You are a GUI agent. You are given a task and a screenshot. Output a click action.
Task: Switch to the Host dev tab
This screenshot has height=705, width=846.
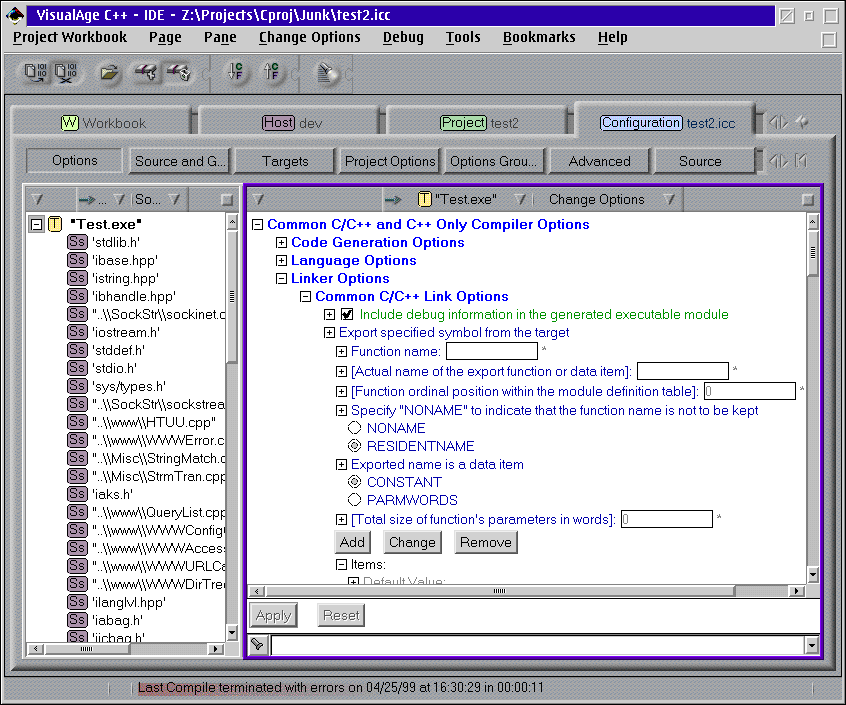pos(292,123)
